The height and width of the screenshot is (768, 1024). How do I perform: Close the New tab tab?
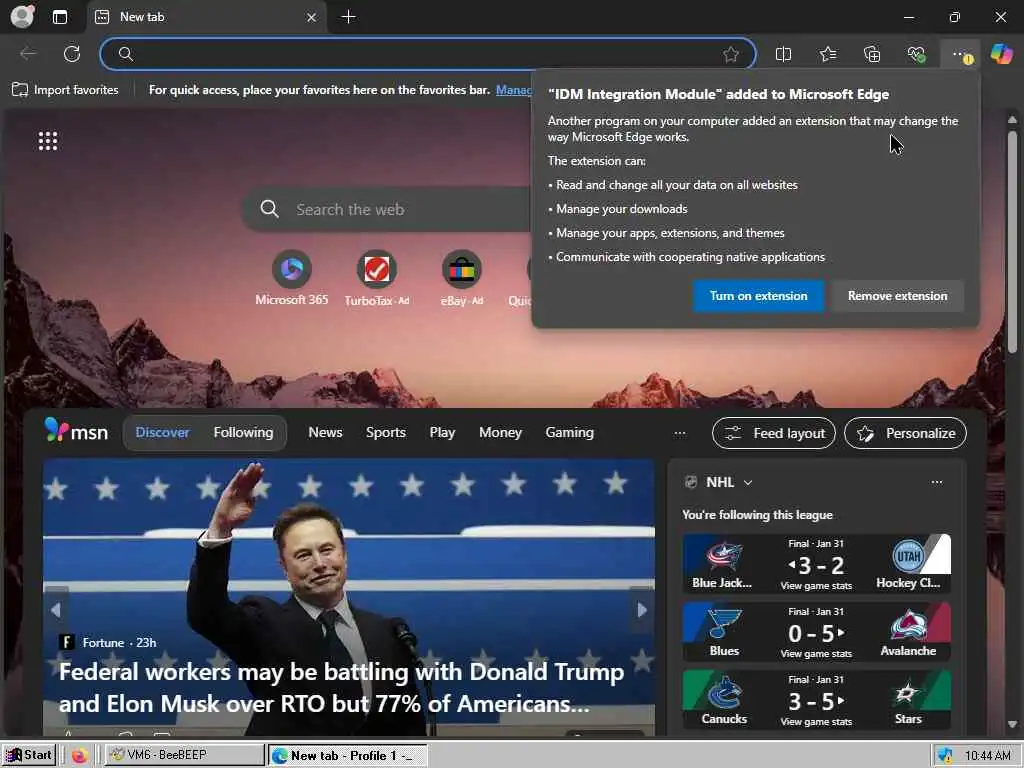point(312,18)
